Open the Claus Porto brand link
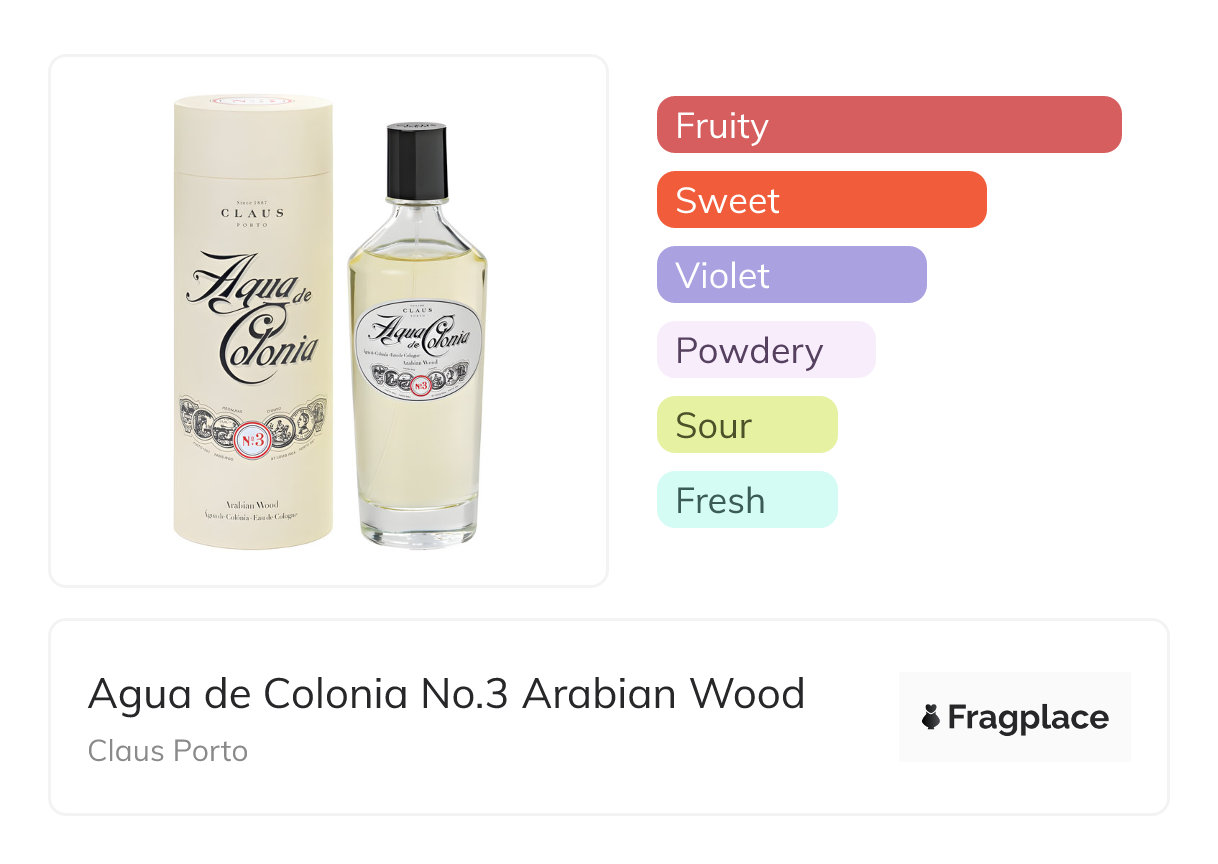Viewport: 1218px width, 864px height. (x=168, y=750)
